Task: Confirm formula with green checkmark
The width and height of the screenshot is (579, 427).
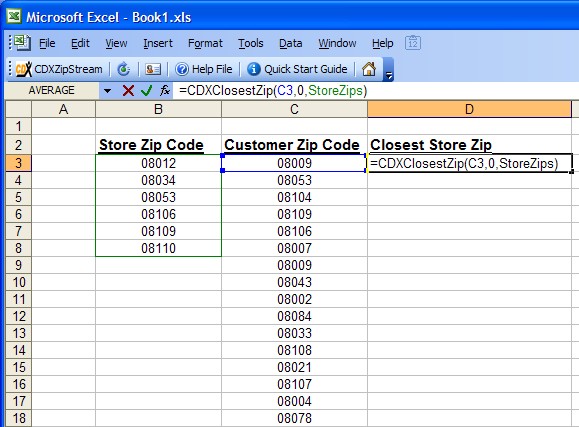Action: pos(147,90)
